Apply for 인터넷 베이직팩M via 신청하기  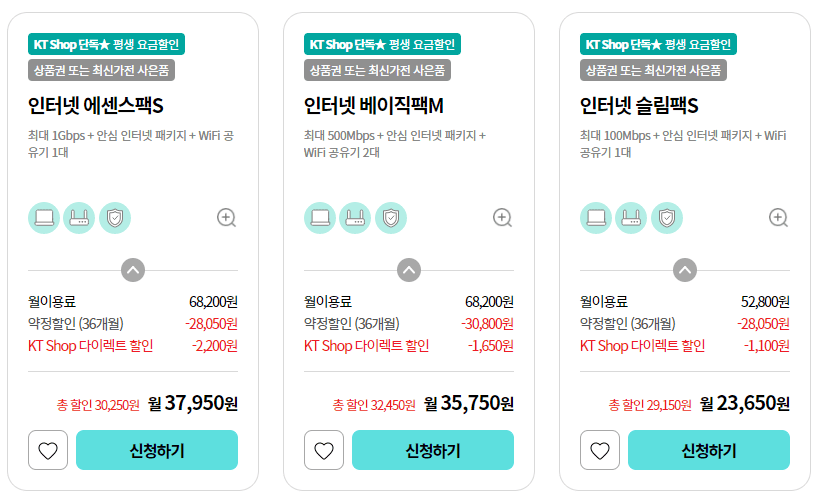(433, 450)
